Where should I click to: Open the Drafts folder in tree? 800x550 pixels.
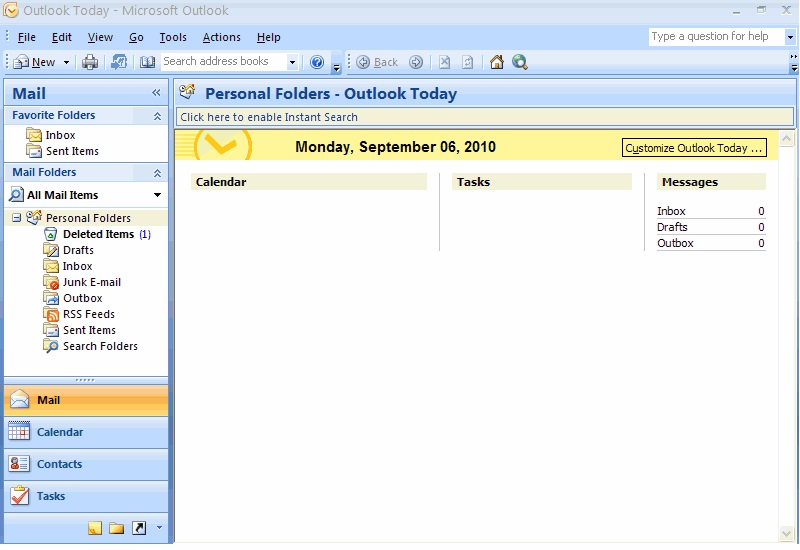pyautogui.click(x=69, y=250)
